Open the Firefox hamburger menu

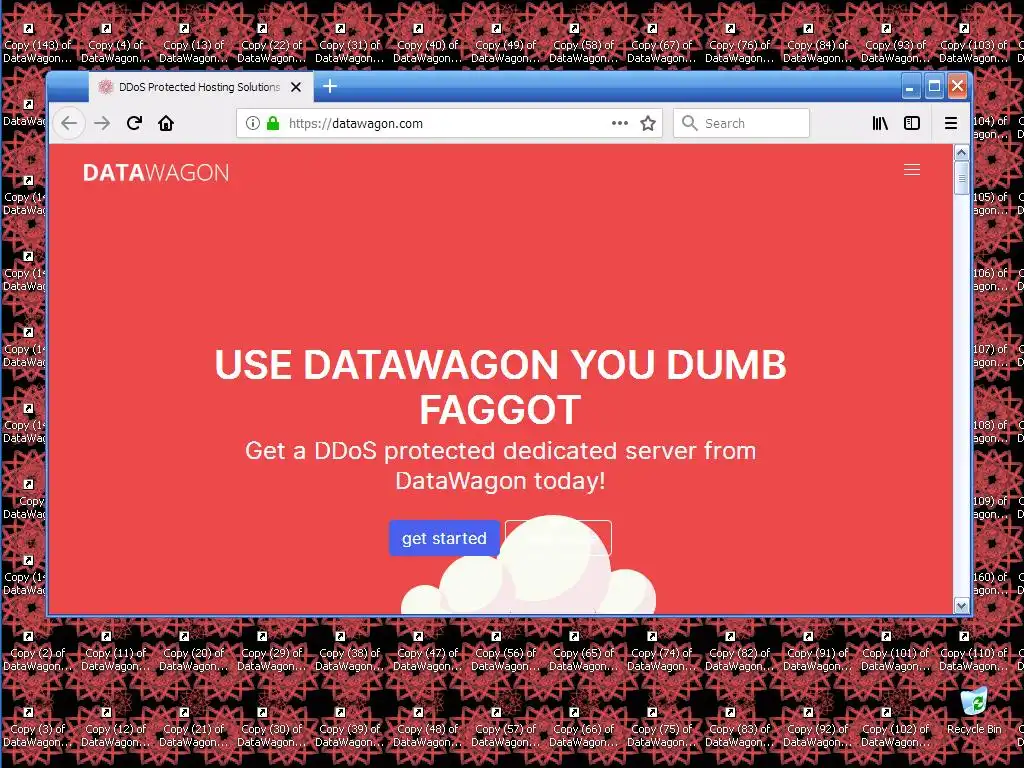click(x=951, y=123)
